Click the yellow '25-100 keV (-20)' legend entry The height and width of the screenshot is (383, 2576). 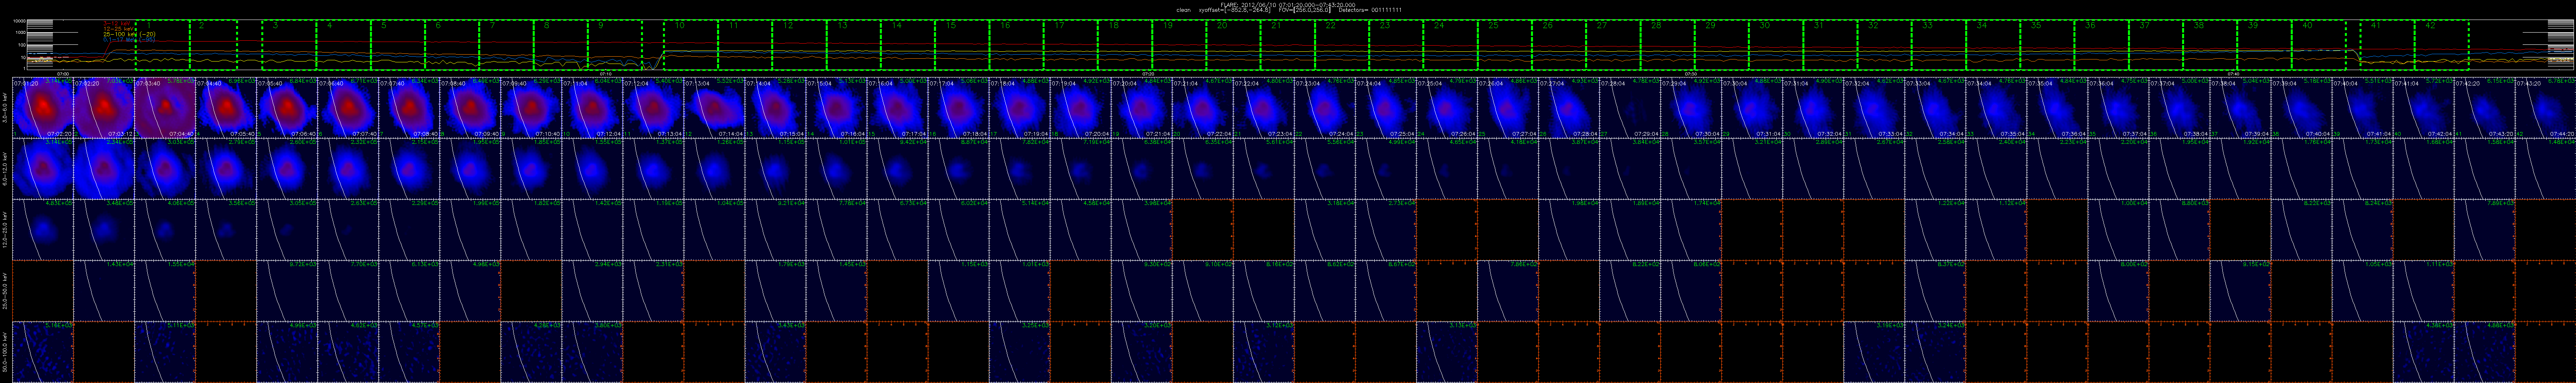coord(130,33)
